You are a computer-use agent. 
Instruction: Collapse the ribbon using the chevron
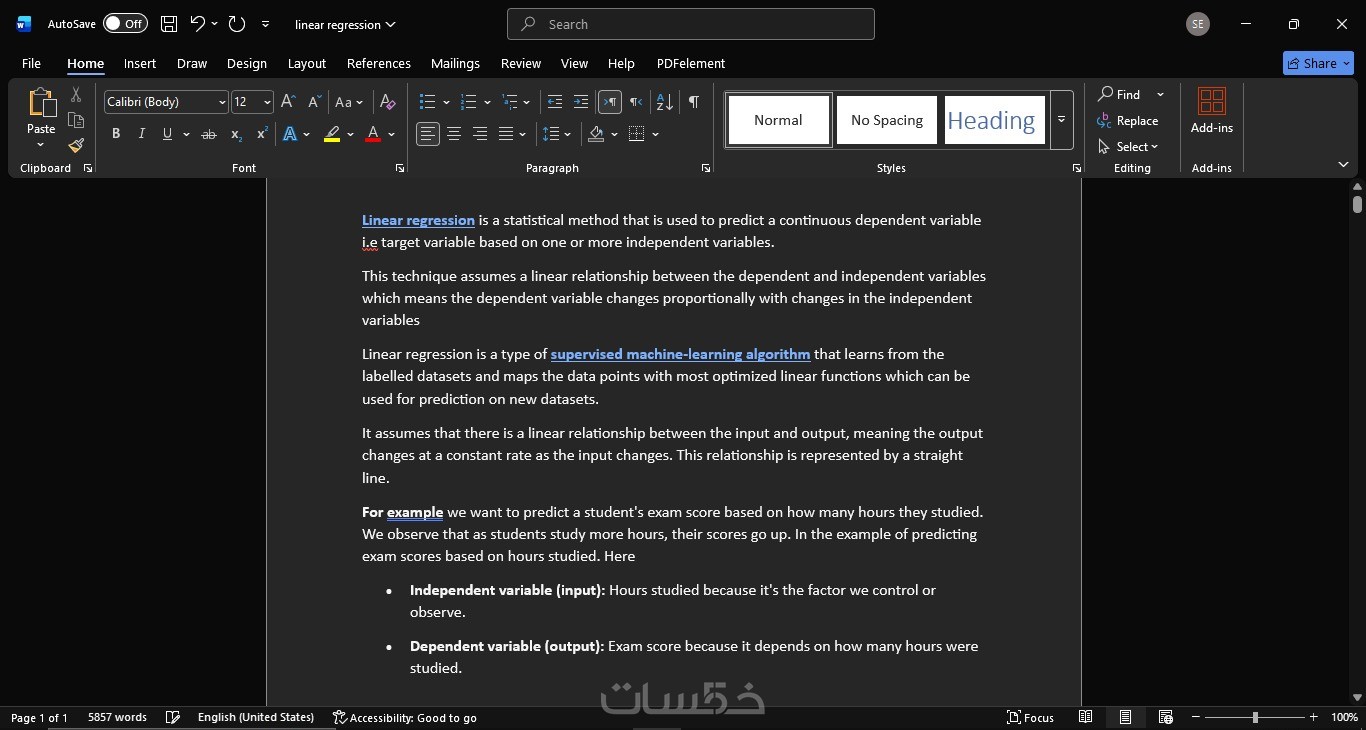coord(1343,164)
